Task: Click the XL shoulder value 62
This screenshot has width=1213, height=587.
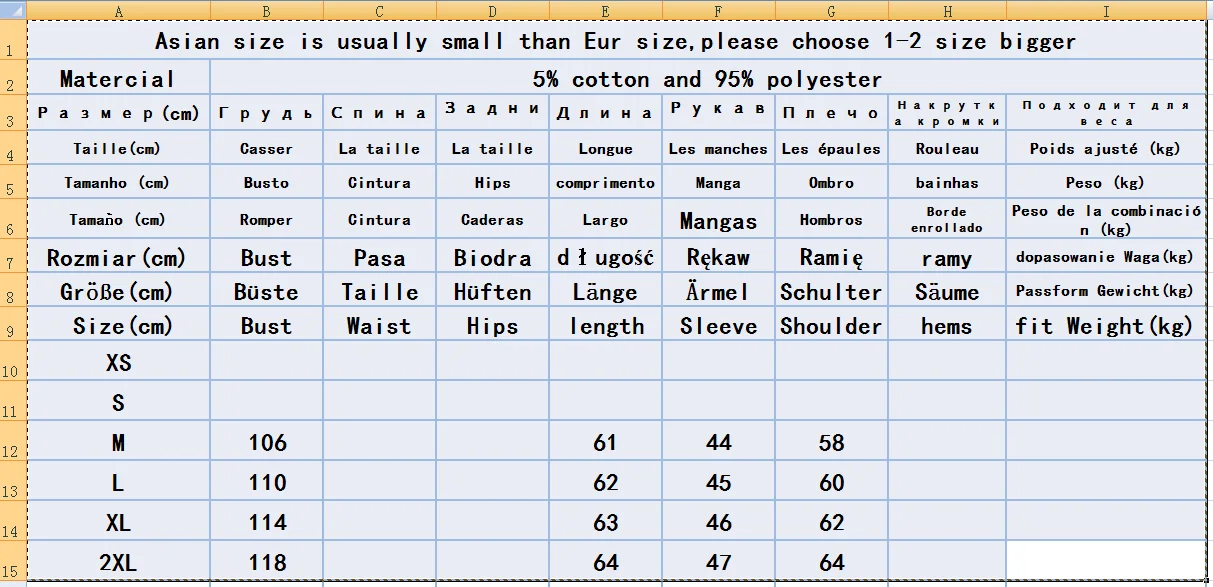Action: [831, 522]
